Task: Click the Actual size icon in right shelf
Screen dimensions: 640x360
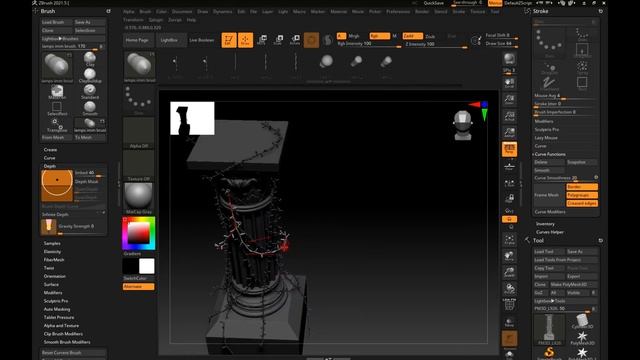Action: pos(509,116)
